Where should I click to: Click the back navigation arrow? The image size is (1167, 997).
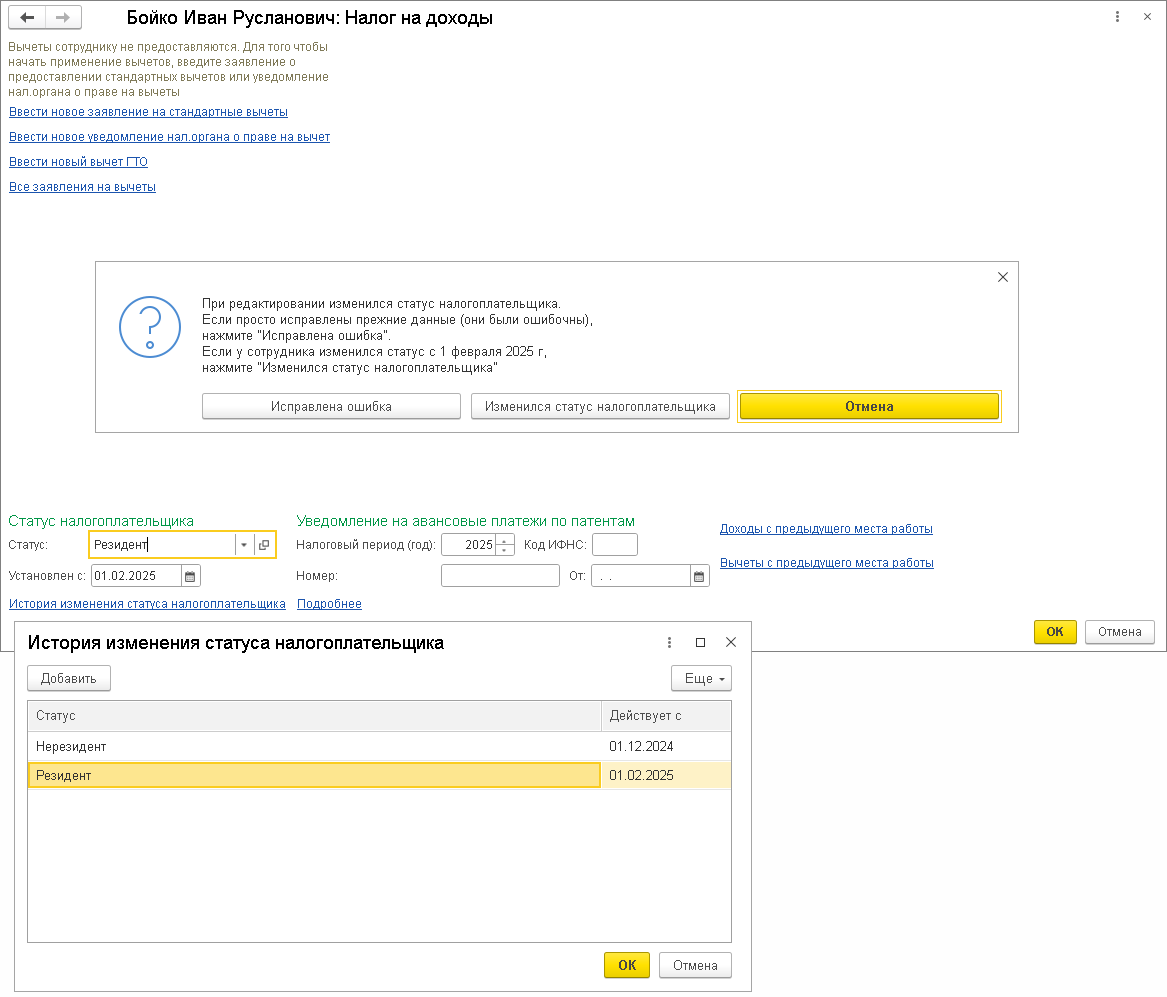tap(28, 18)
